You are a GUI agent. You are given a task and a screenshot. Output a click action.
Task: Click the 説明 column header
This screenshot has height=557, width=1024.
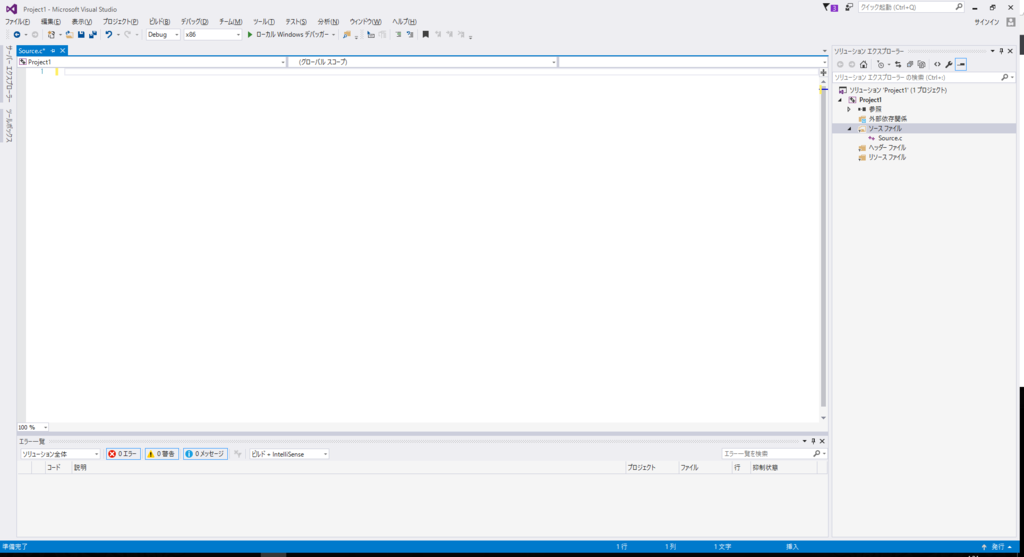80,468
